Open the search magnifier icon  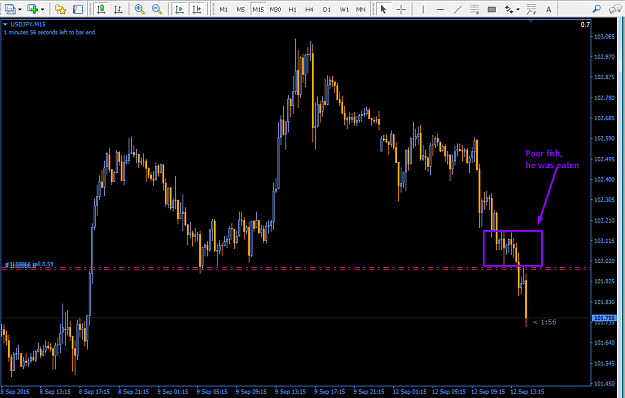[596, 9]
